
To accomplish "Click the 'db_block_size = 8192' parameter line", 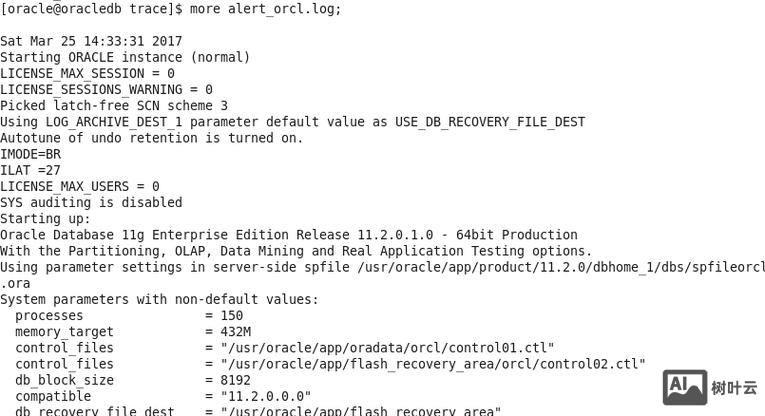I will [x=132, y=380].
